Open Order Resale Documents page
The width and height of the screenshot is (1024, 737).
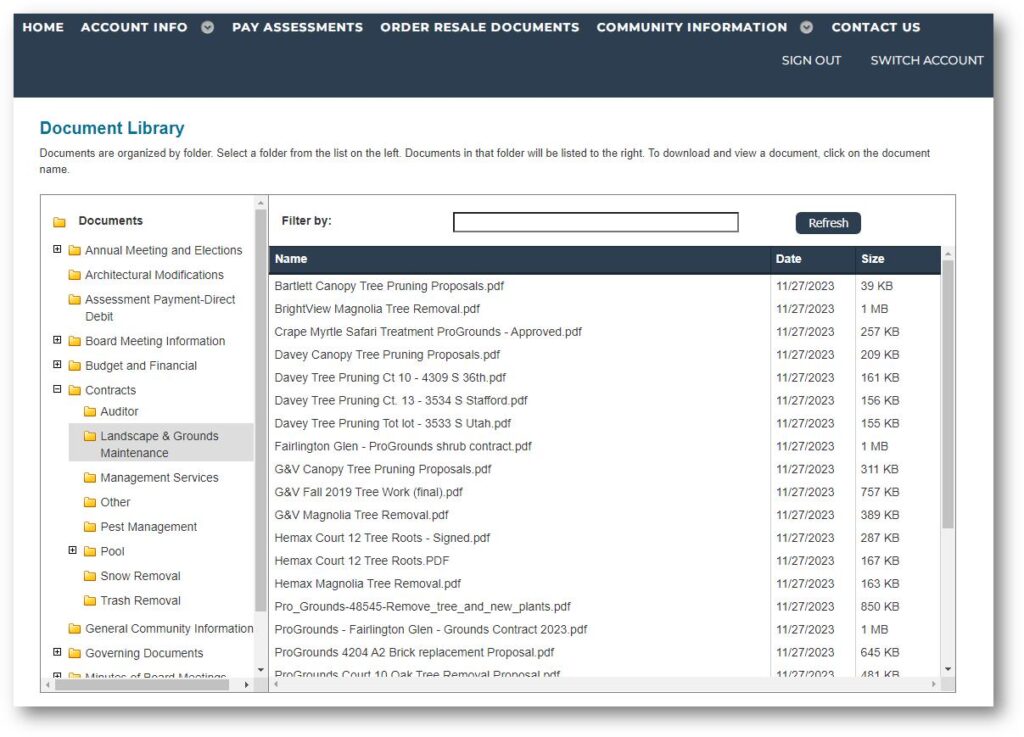point(479,27)
